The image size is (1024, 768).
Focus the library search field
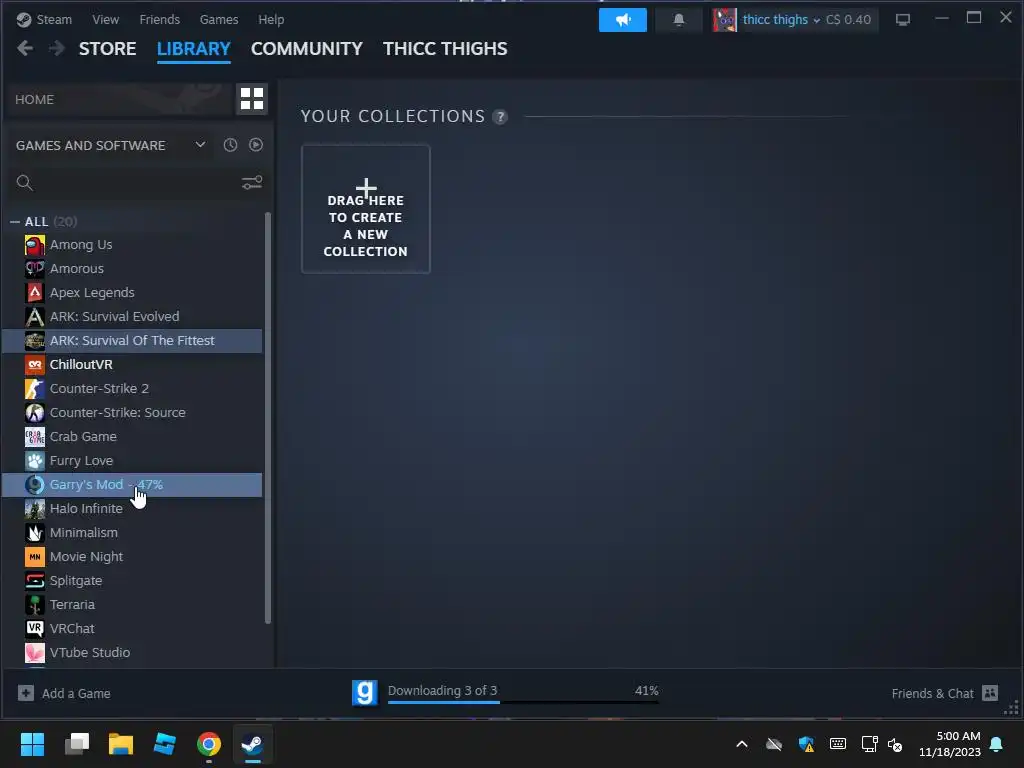point(137,183)
